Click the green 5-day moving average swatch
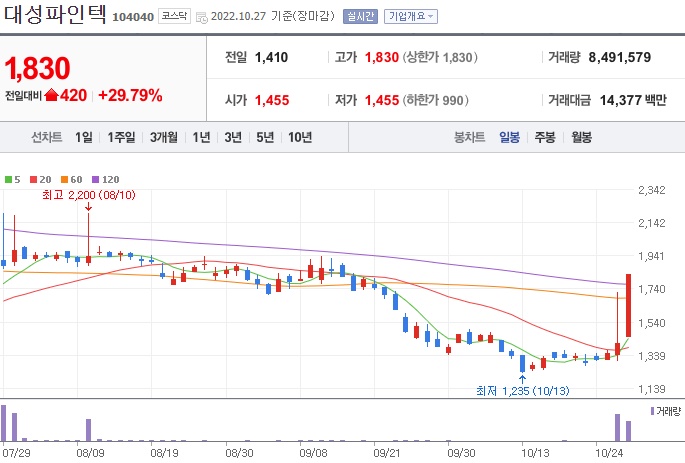685x463 pixels. pyautogui.click(x=8, y=180)
